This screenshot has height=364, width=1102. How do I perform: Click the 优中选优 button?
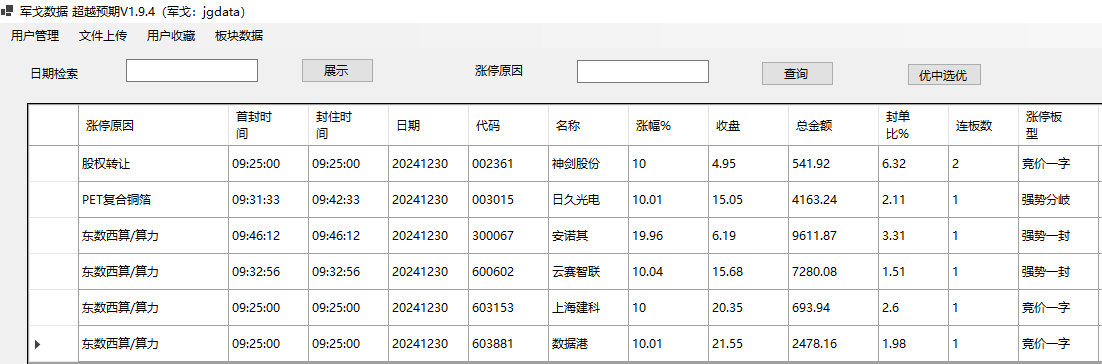coord(944,75)
